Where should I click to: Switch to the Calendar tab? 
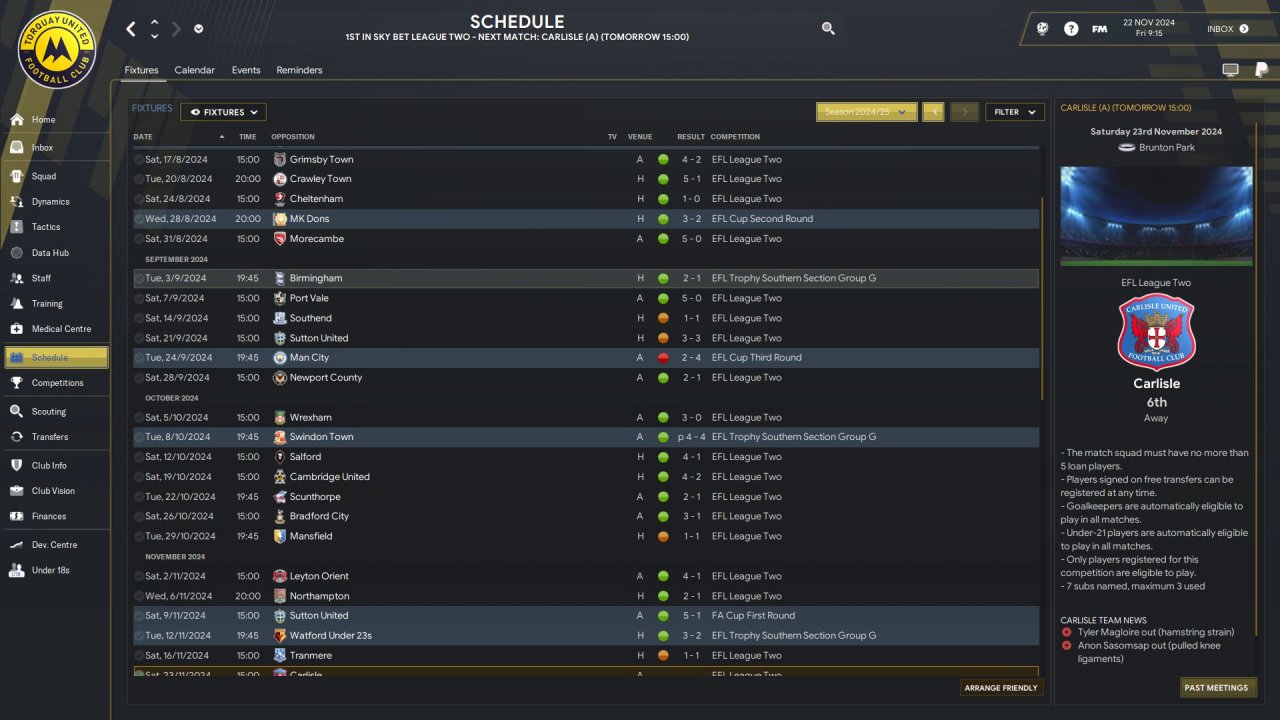194,70
